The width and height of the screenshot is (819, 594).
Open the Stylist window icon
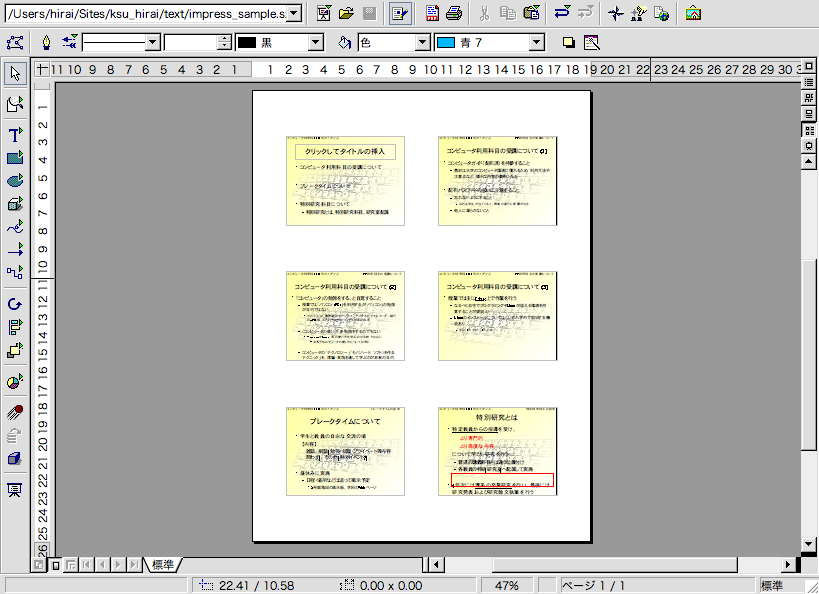[639, 14]
